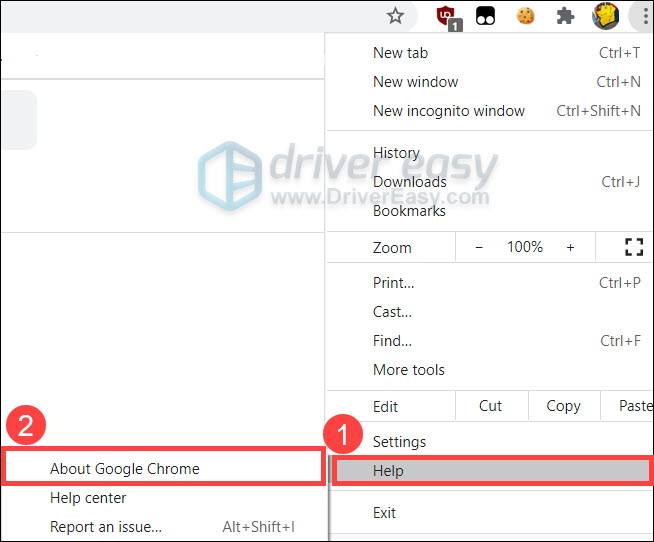Click the Cut button in Edit row
The width and height of the screenshot is (654, 542).
pyautogui.click(x=490, y=406)
